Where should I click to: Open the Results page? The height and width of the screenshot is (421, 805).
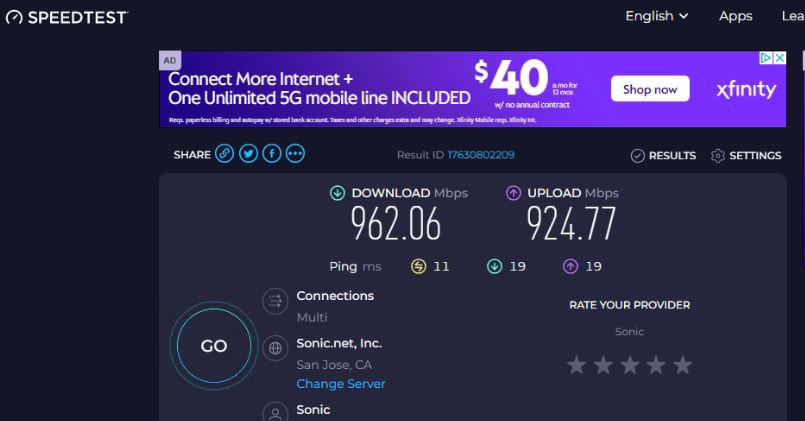663,156
